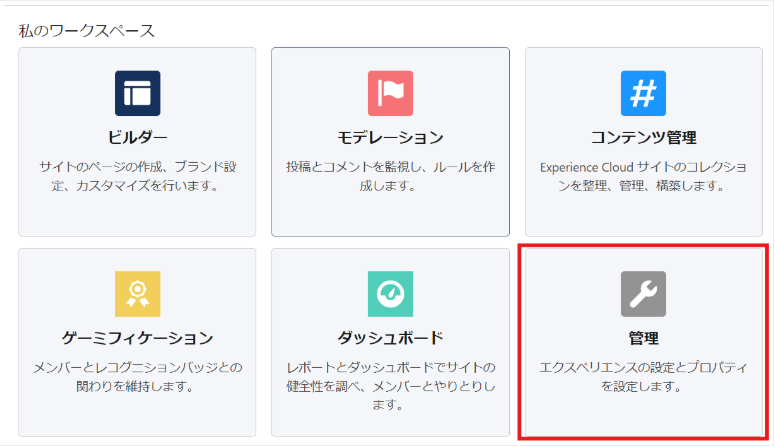Image resolution: width=775 pixels, height=447 pixels.
Task: Open the モデレーション tile title
Action: coord(390,137)
